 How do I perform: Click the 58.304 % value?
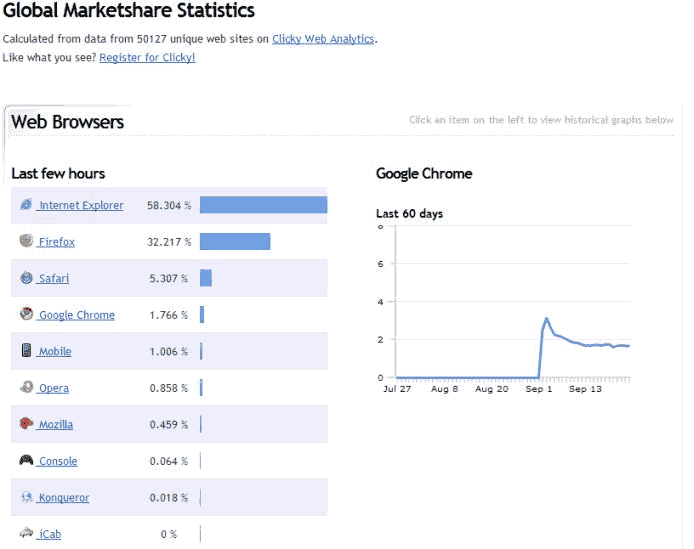[x=169, y=205]
